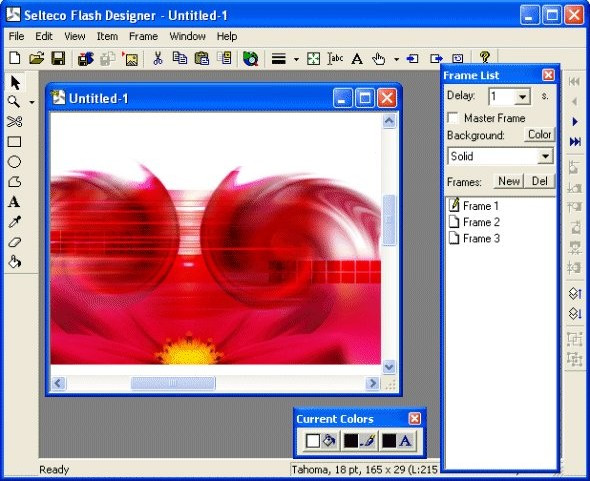Open the Frame menu
The image size is (590, 481).
pos(143,37)
